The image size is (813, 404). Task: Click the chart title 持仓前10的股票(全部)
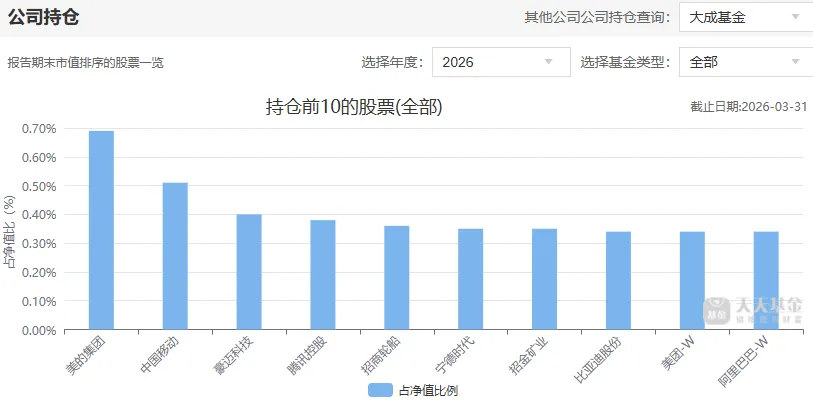tap(354, 107)
